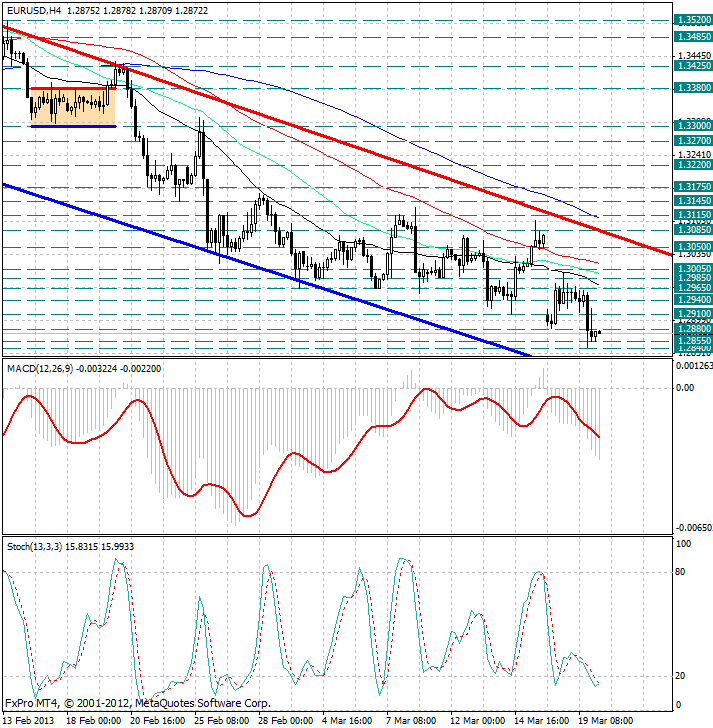The height and width of the screenshot is (728, 713).
Task: Click the 4 Mar 16:00 date label
Action: click(347, 720)
